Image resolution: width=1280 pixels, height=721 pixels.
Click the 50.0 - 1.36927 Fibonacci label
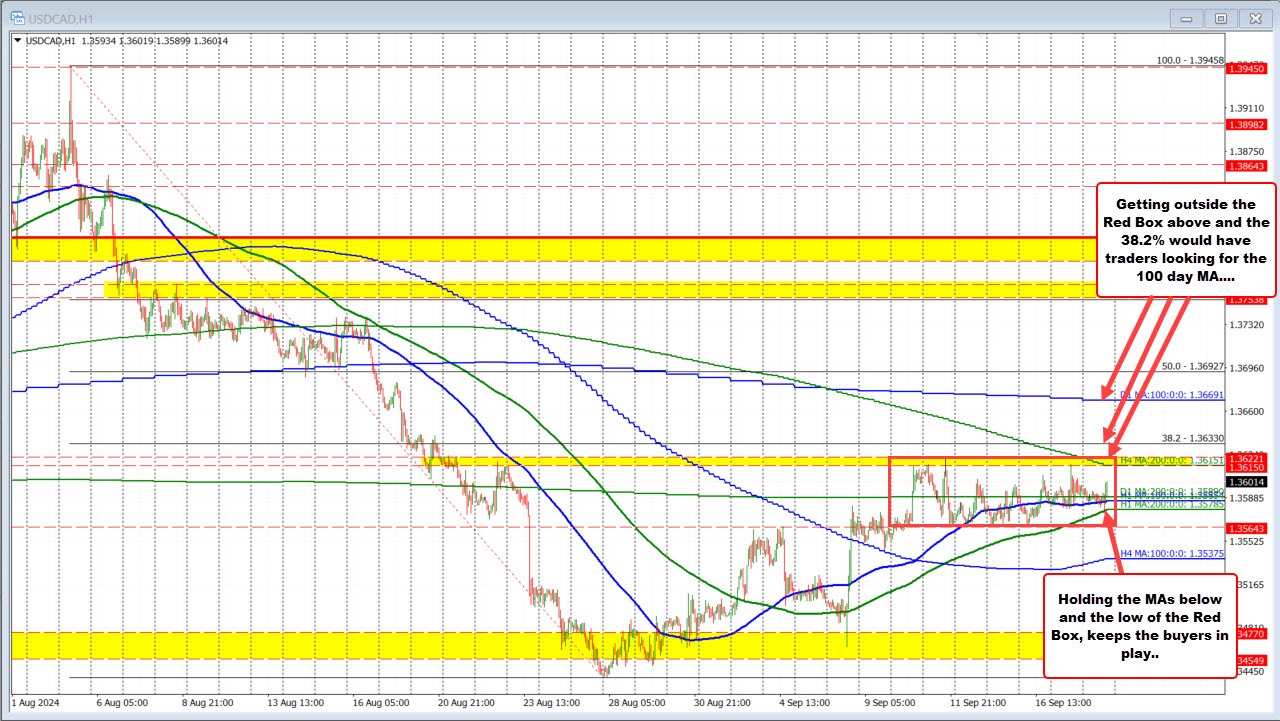(x=1192, y=367)
